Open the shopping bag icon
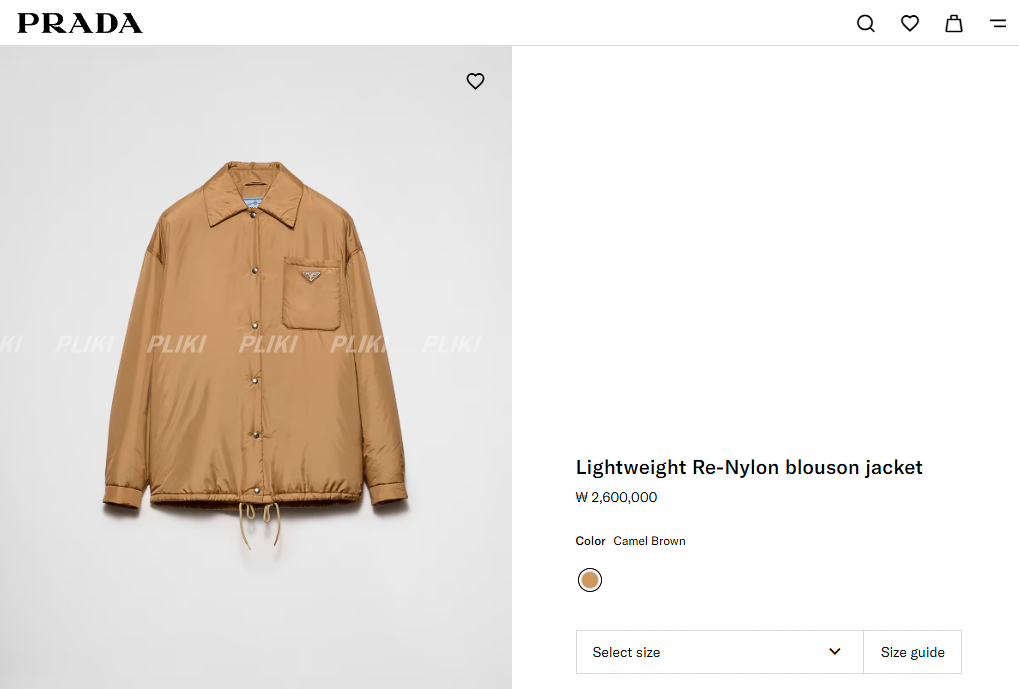 pos(954,23)
